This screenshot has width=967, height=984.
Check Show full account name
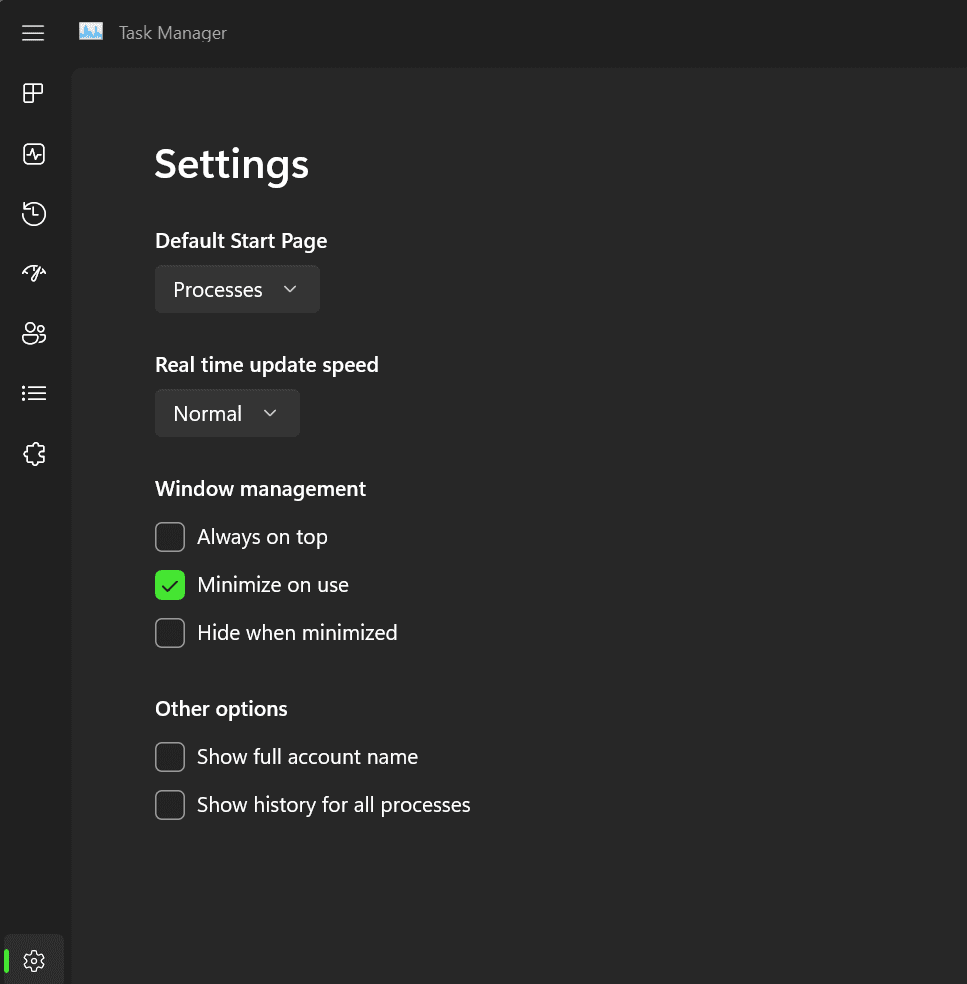pos(170,757)
